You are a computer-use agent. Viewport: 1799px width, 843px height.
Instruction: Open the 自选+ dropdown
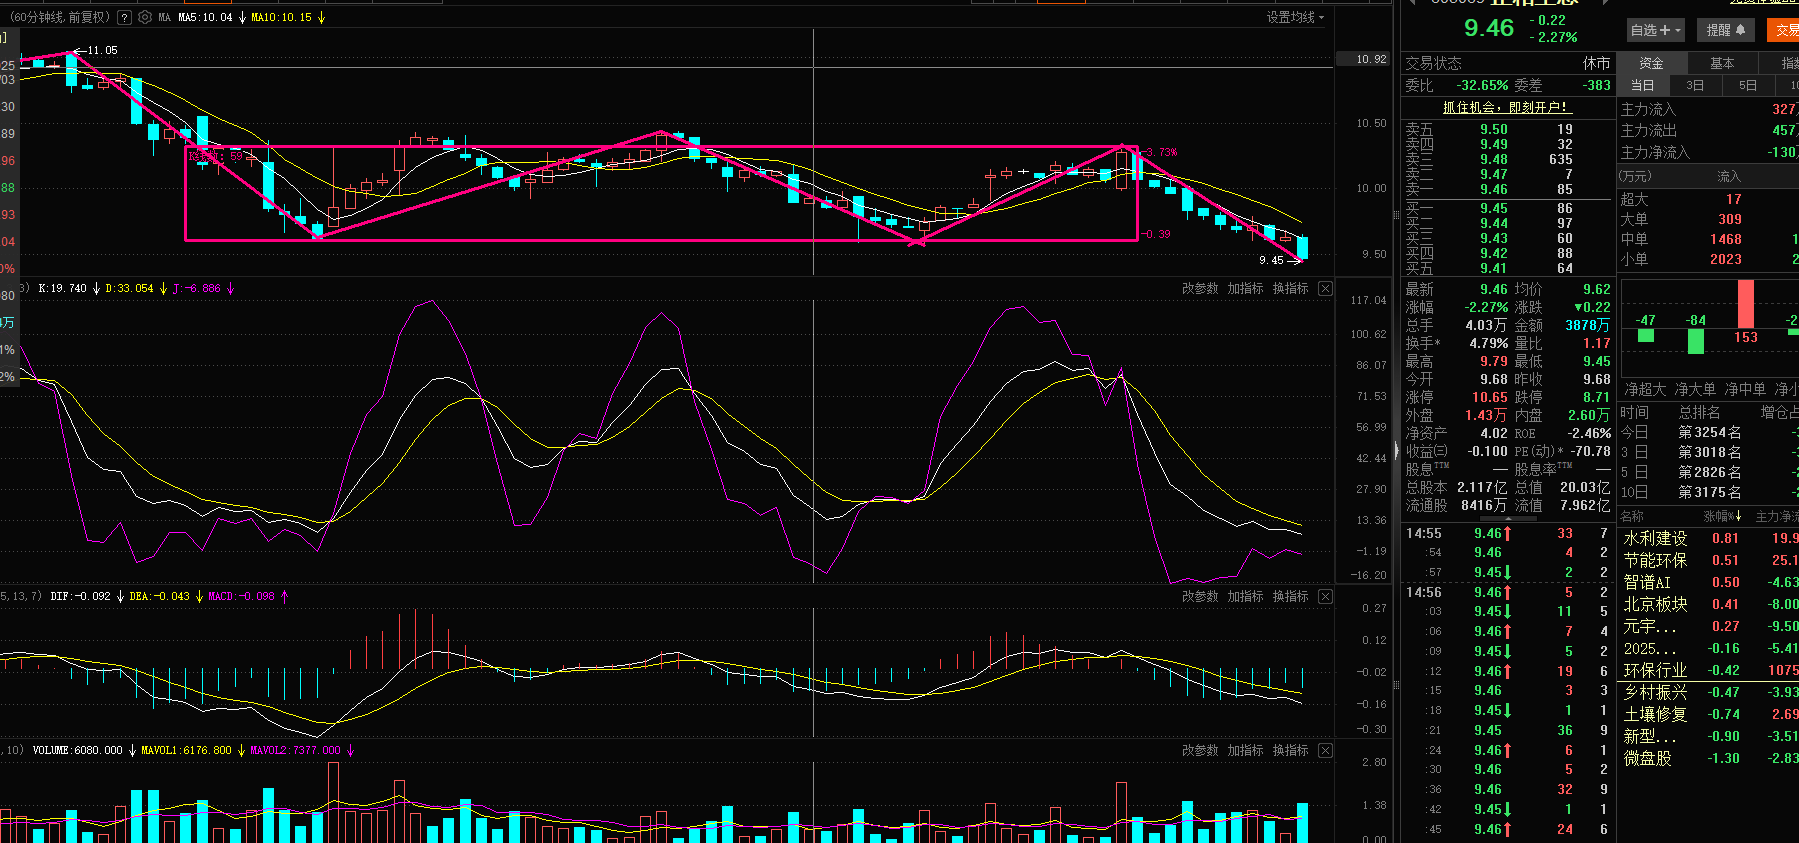[x=1655, y=30]
